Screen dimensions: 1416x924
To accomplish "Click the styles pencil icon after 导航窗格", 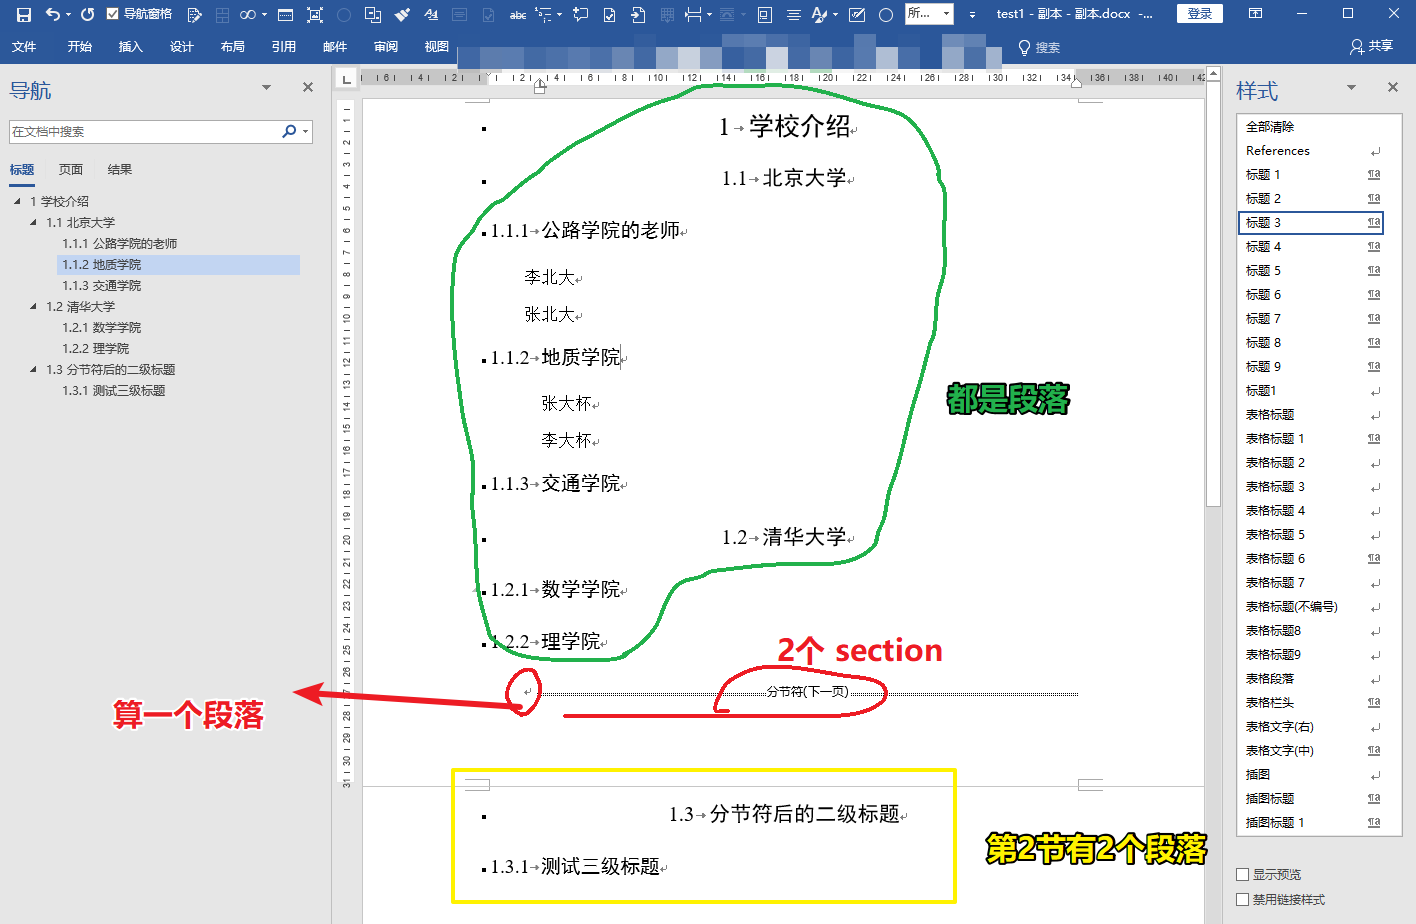I will pyautogui.click(x=194, y=14).
